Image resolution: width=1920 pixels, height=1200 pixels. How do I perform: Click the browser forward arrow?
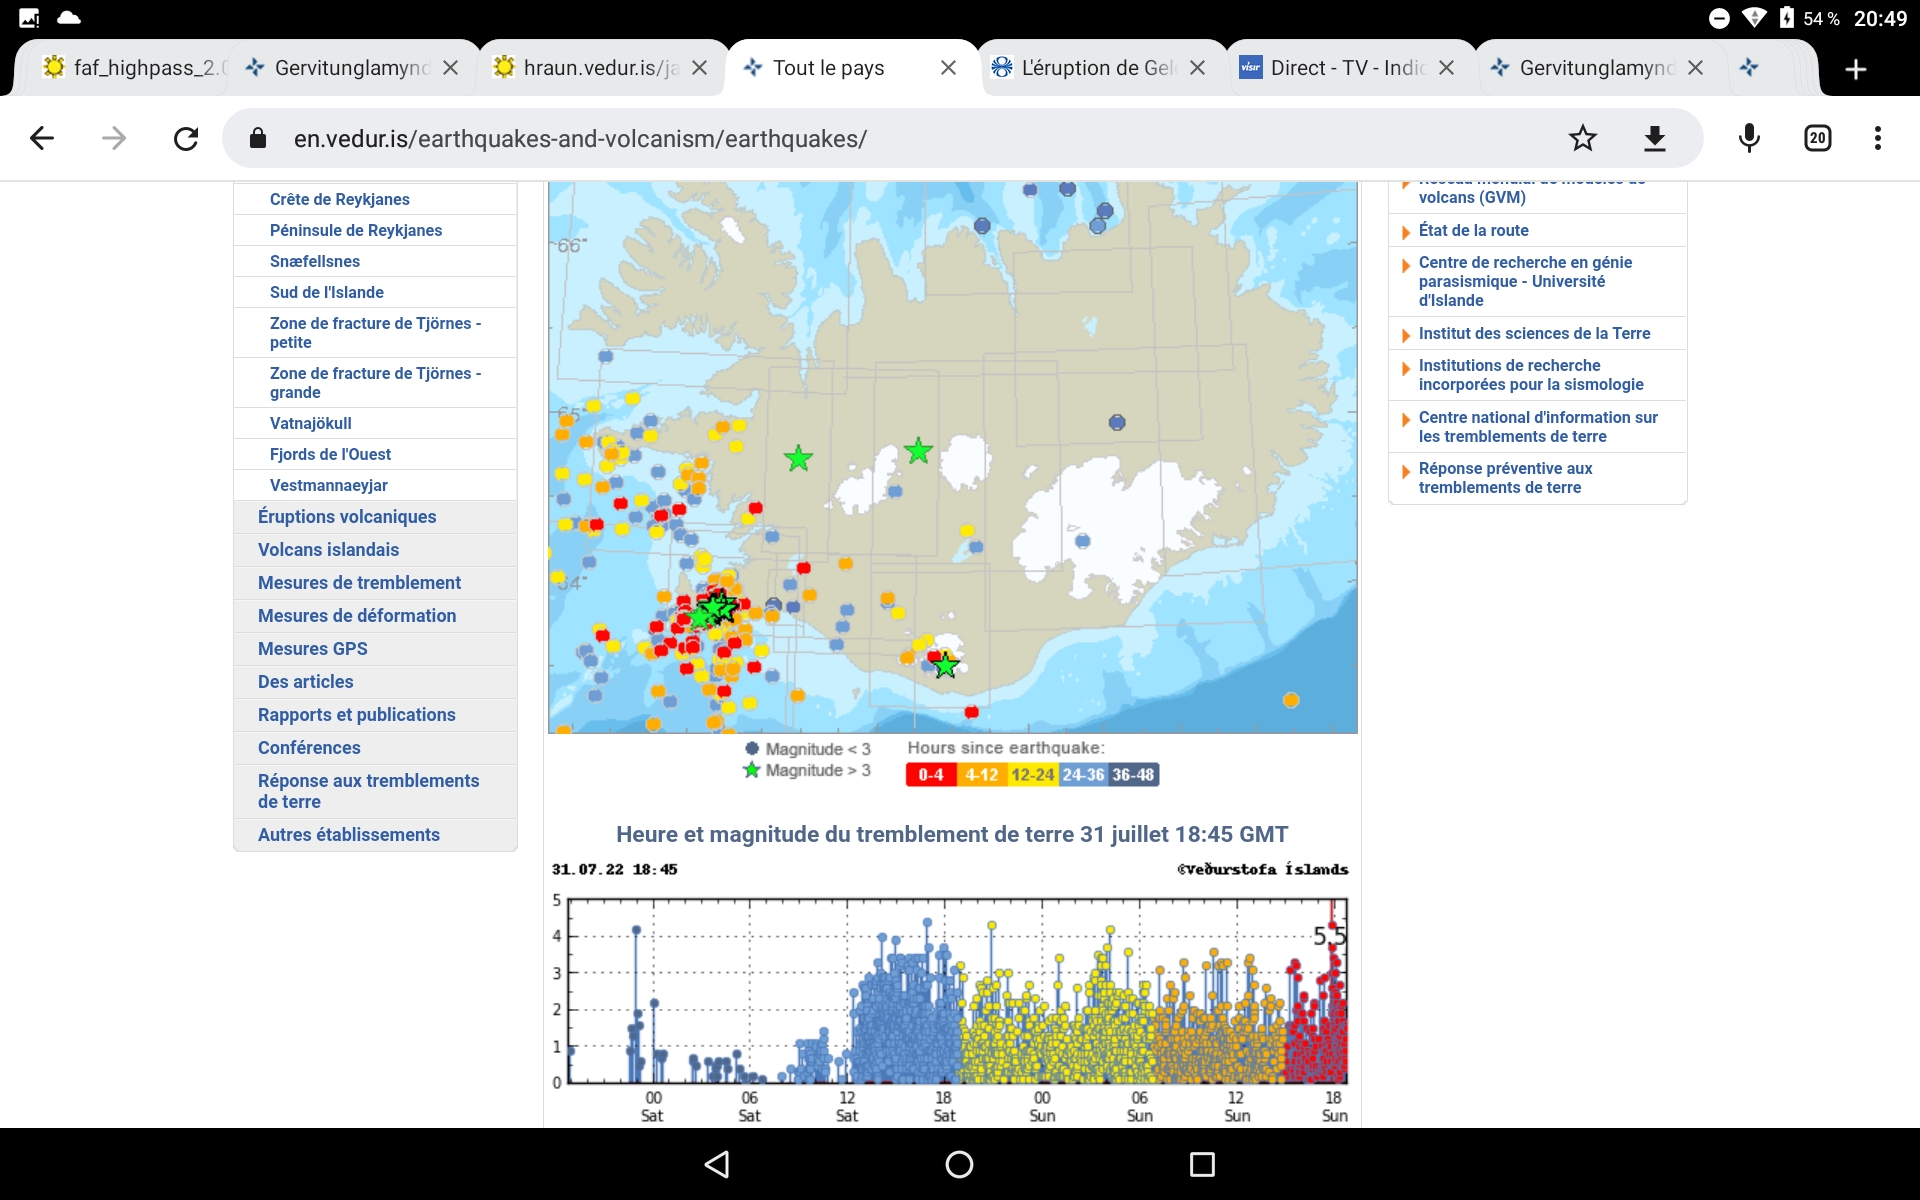click(x=114, y=138)
